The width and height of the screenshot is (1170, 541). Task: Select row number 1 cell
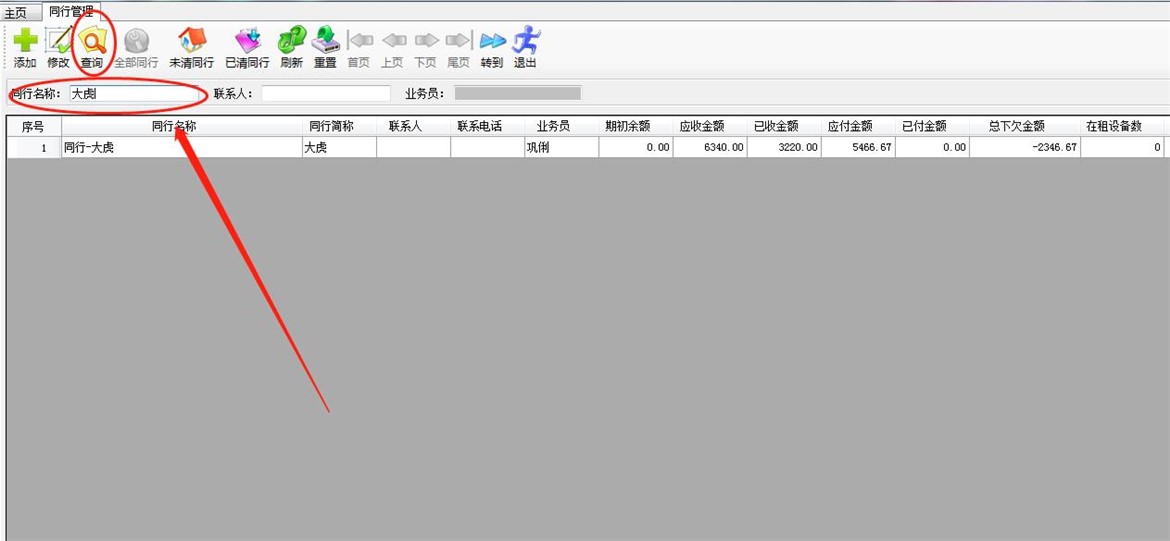point(34,147)
